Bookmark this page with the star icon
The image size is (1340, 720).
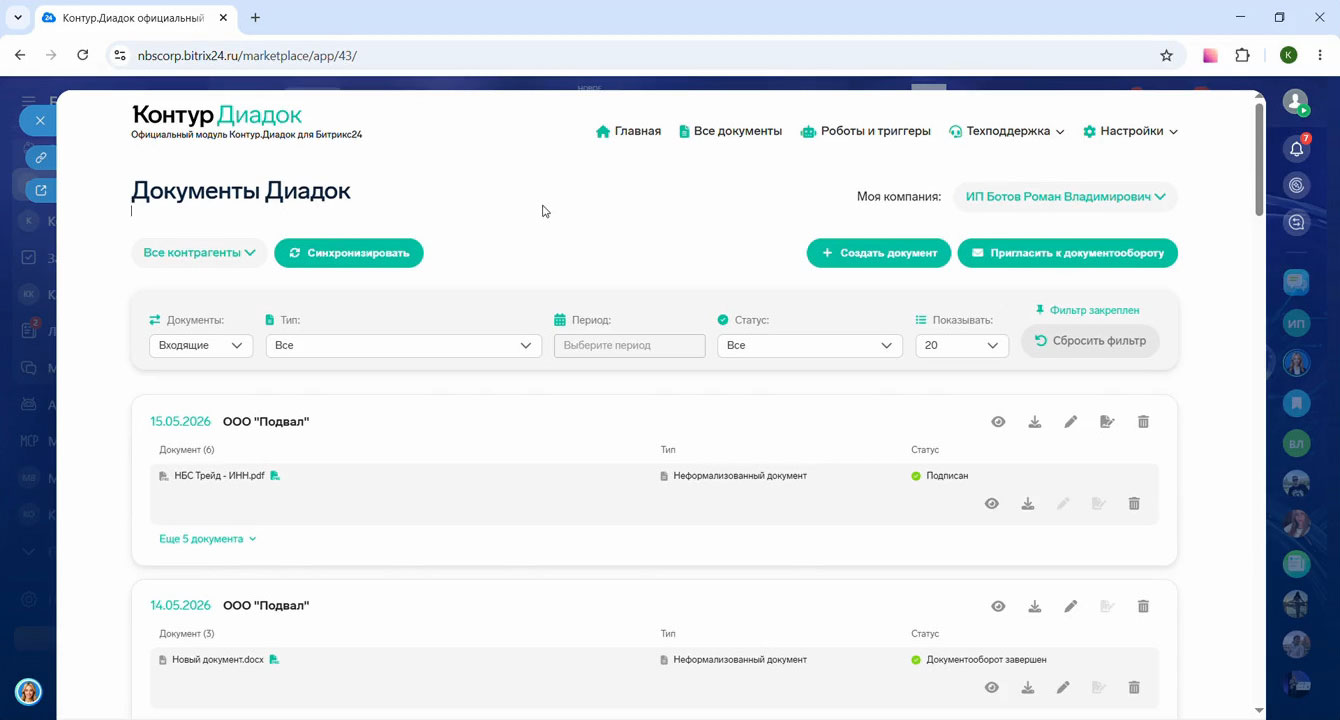coord(1166,56)
